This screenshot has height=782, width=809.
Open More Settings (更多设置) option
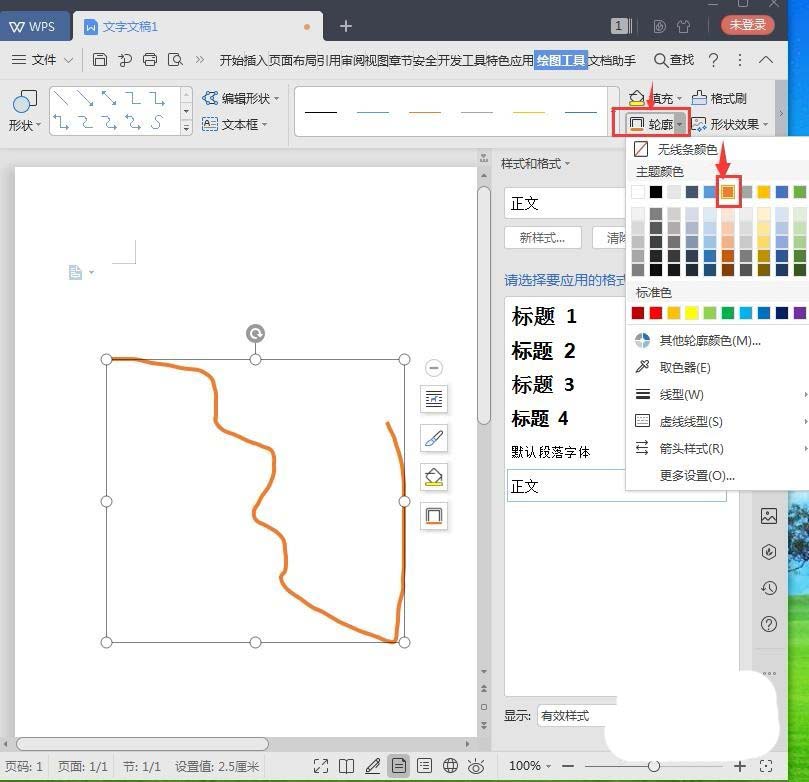pyautogui.click(x=697, y=475)
